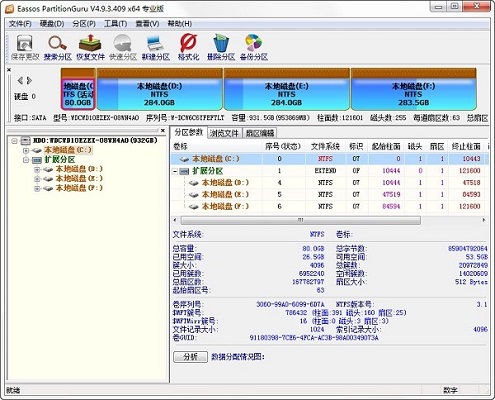
Task: Select the F: 283.5GB partition block
Action: pos(413,89)
